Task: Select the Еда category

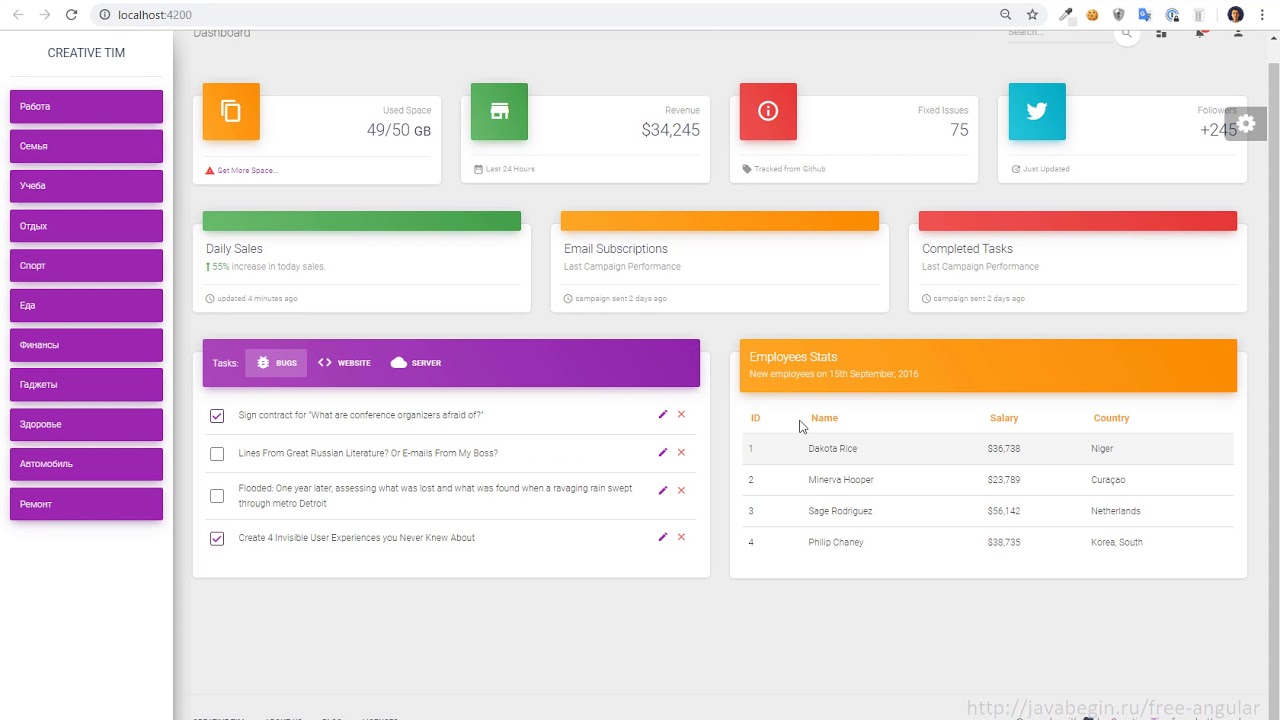Action: click(86, 305)
